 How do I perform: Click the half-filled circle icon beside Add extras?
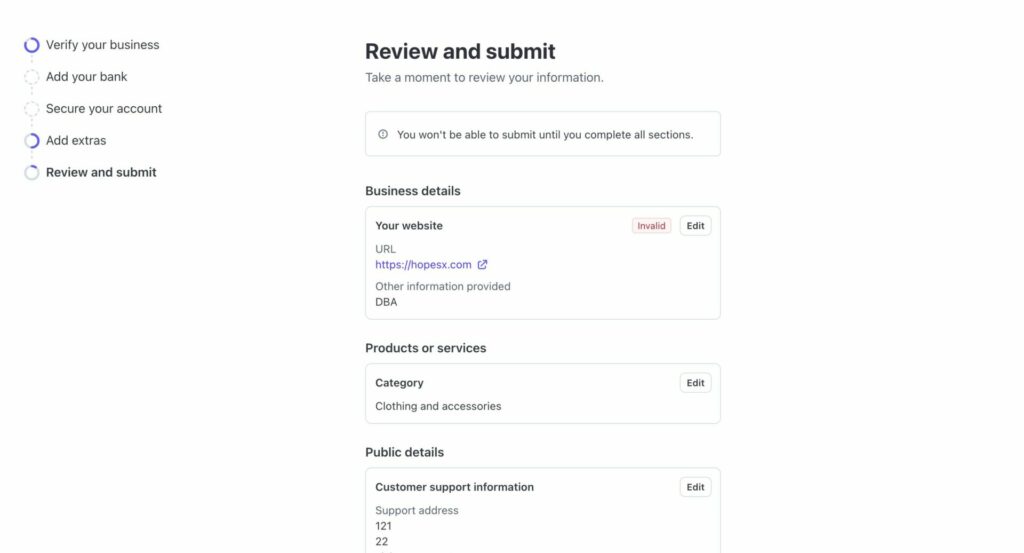32,141
